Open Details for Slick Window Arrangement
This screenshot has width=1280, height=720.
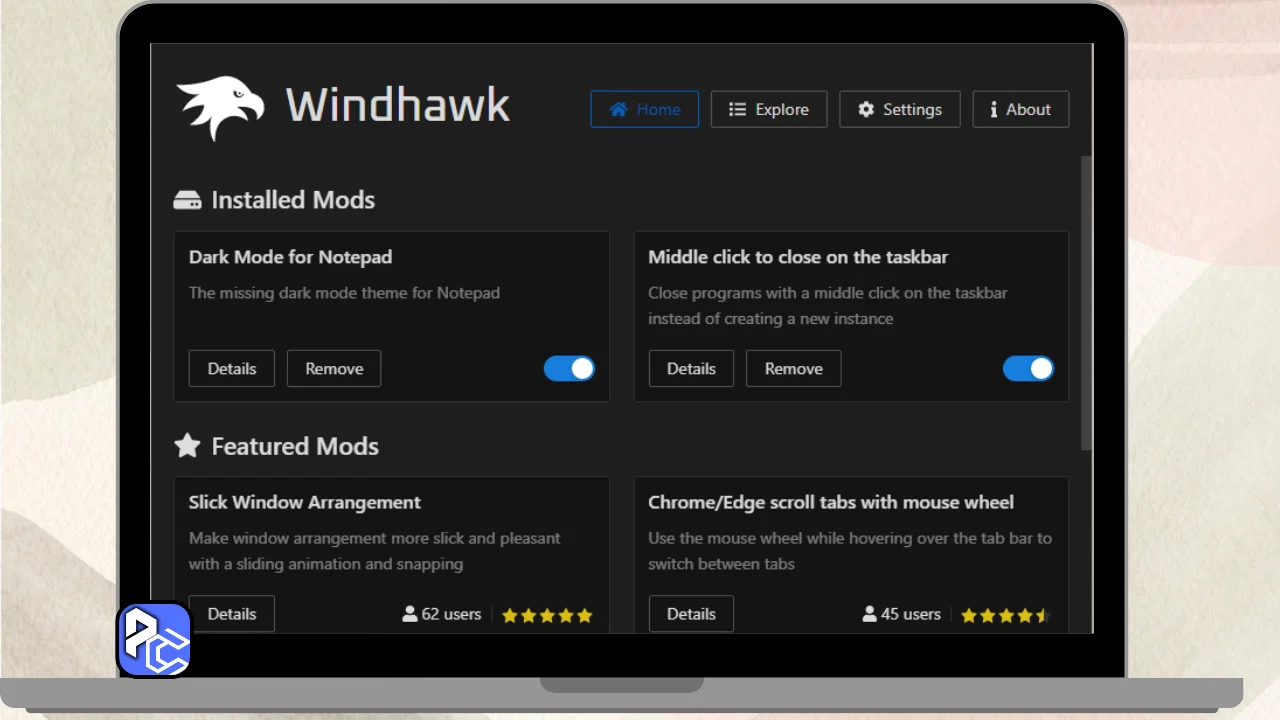[x=231, y=614]
